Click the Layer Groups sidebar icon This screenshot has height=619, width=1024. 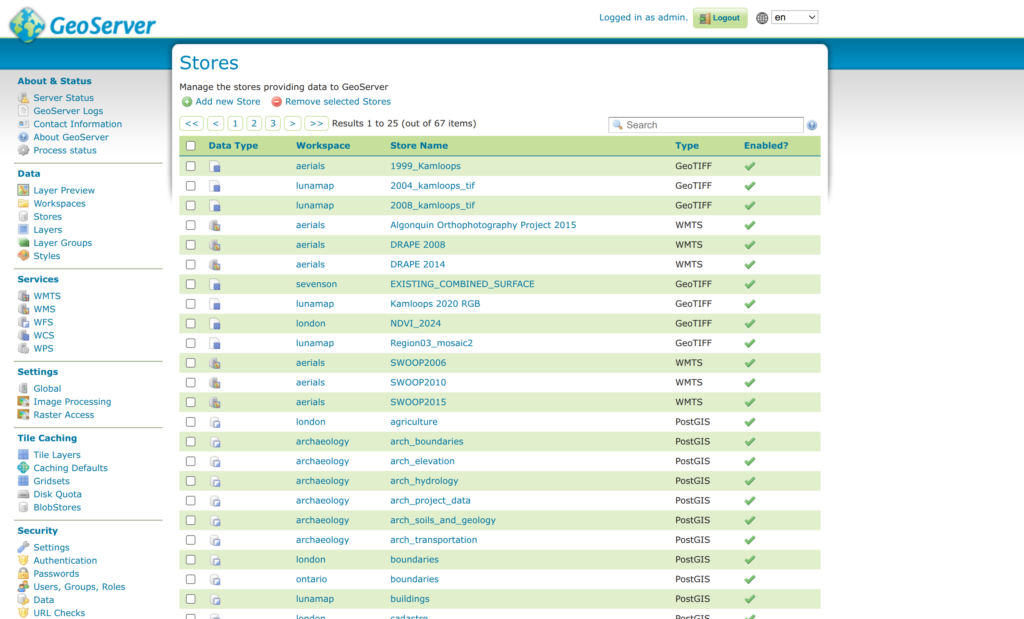pos(24,243)
